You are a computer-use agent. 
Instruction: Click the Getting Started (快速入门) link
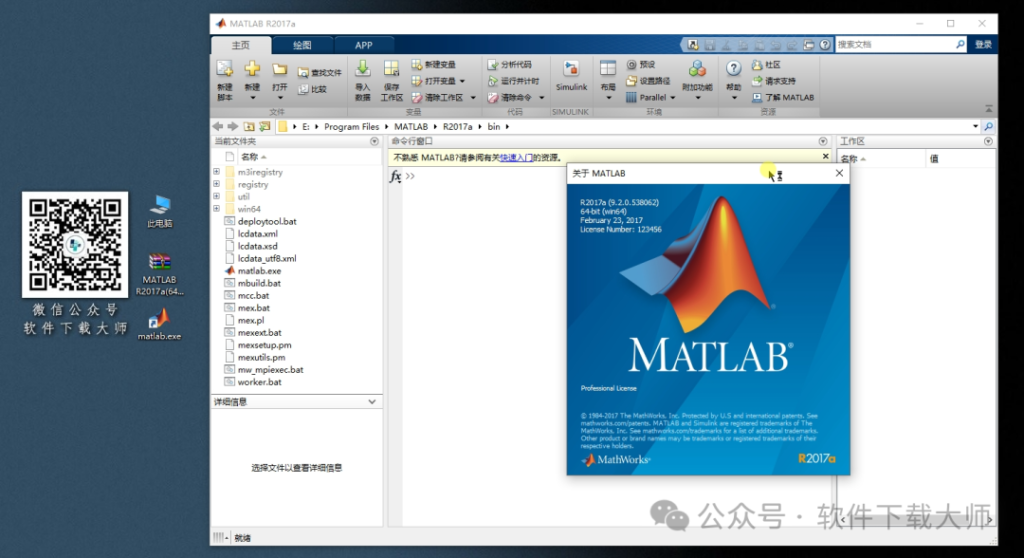coord(516,157)
